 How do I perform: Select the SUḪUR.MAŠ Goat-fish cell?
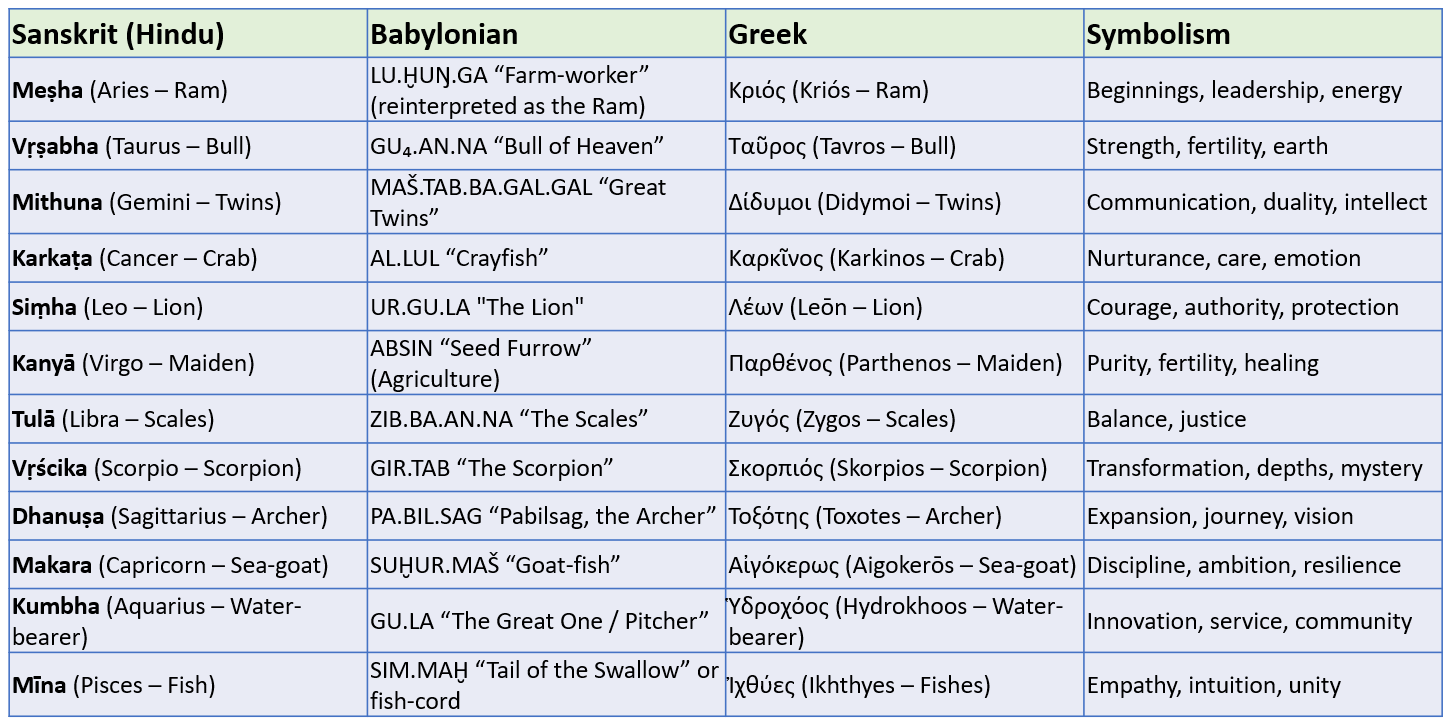pyautogui.click(x=495, y=565)
